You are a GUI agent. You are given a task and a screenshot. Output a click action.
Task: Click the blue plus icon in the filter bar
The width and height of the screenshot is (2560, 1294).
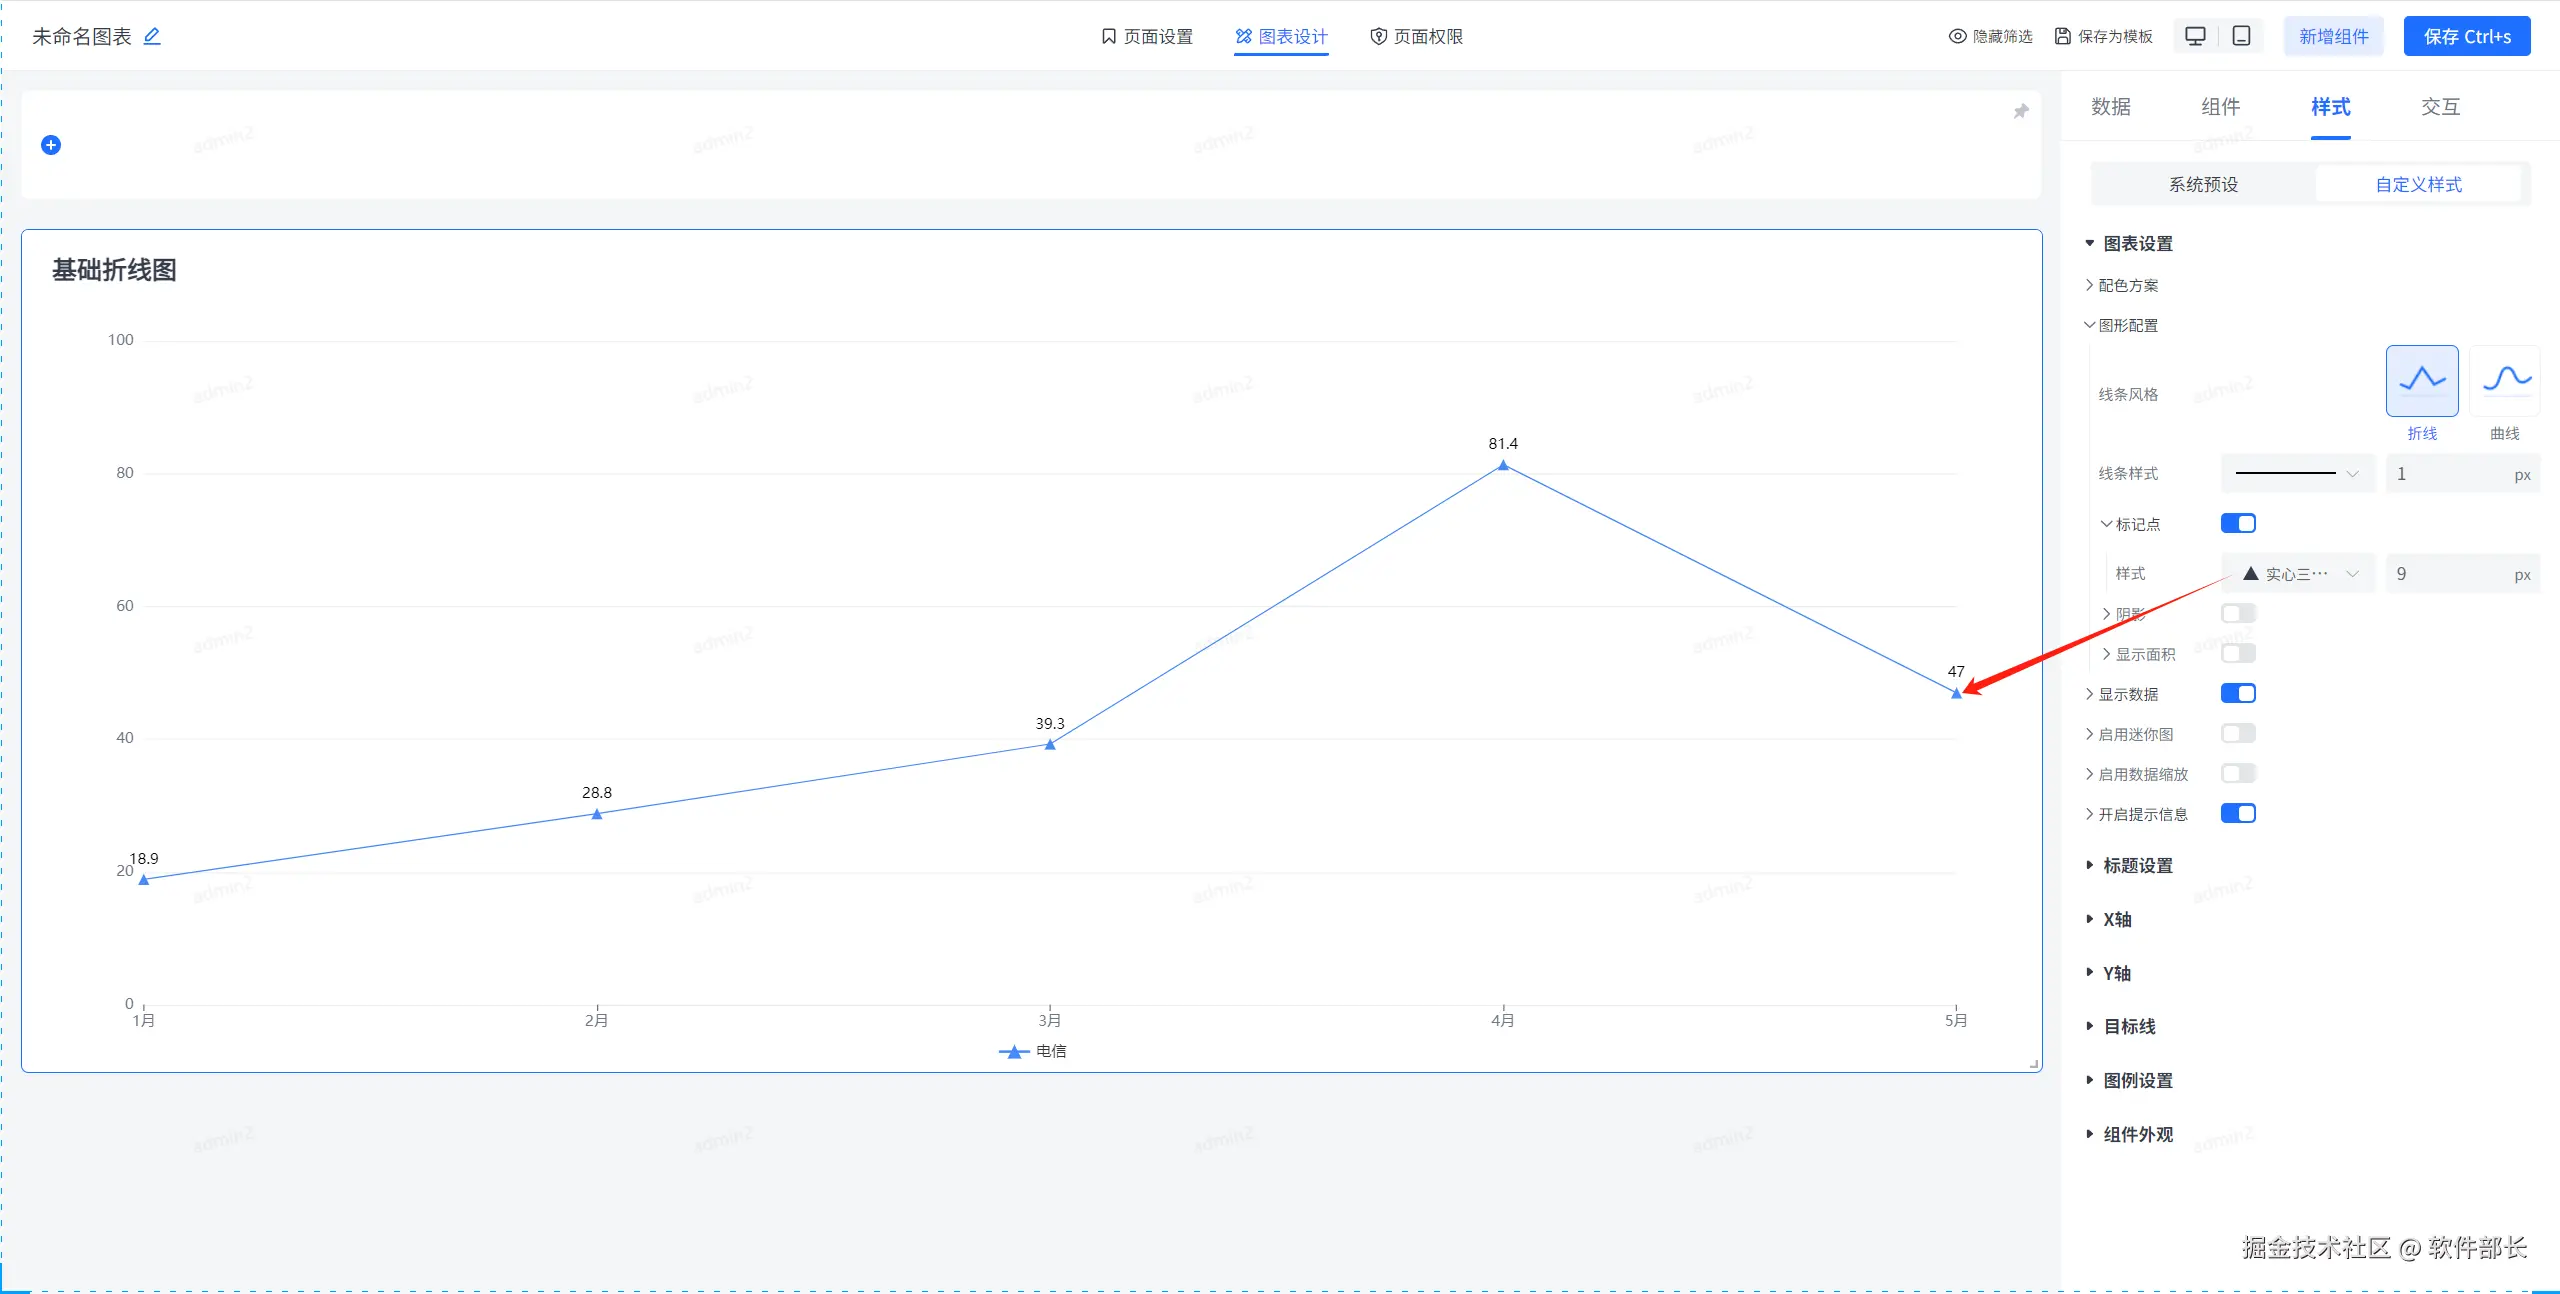pos(51,145)
